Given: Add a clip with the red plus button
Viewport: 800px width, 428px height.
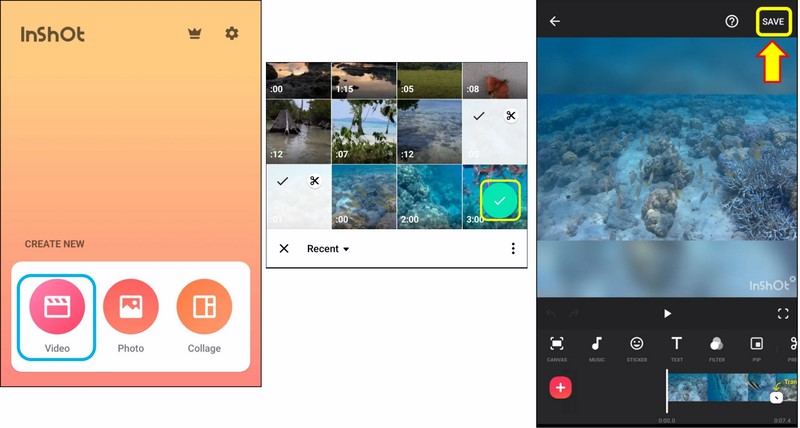Looking at the screenshot, I should point(560,388).
